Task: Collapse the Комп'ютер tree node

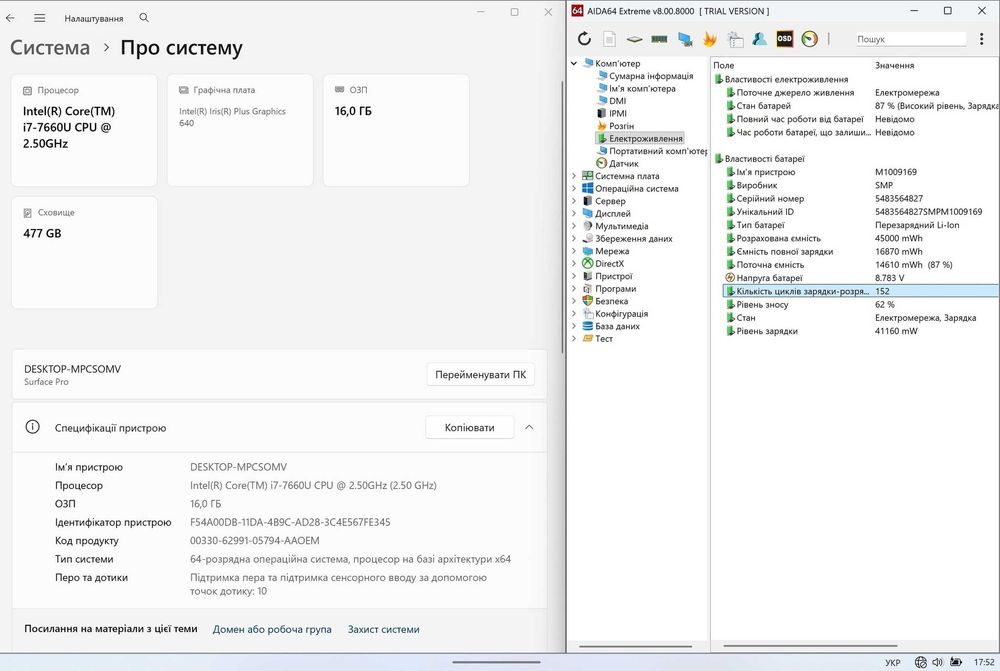Action: point(574,63)
